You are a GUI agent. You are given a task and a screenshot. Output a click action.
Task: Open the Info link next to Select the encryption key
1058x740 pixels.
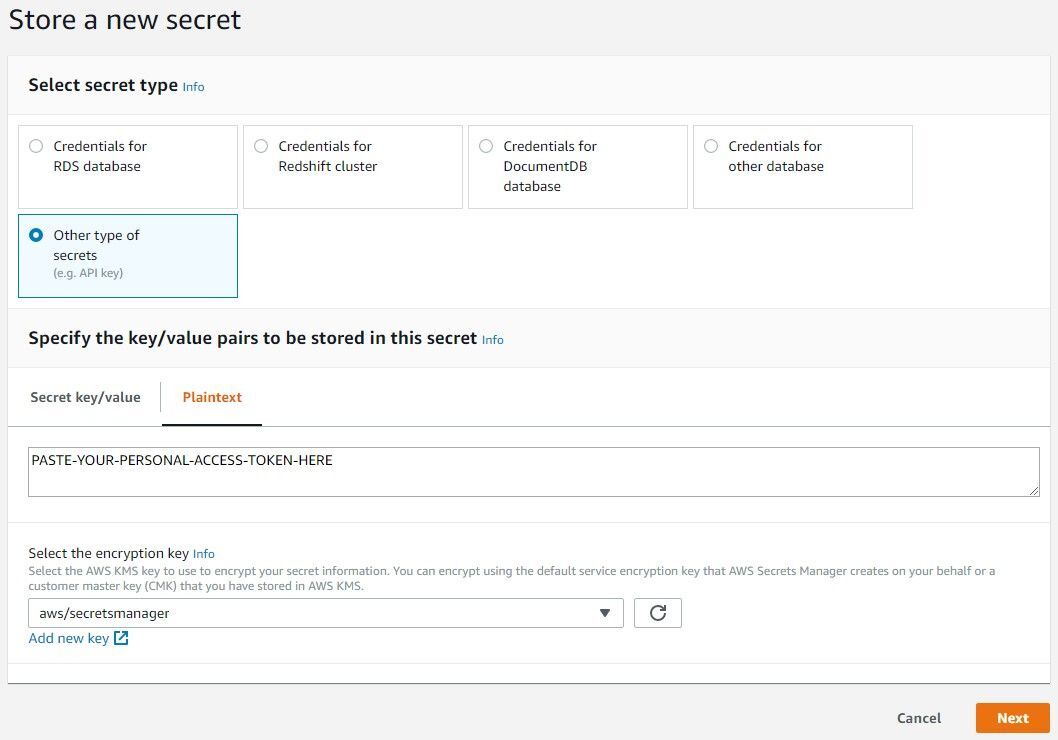pyautogui.click(x=204, y=553)
